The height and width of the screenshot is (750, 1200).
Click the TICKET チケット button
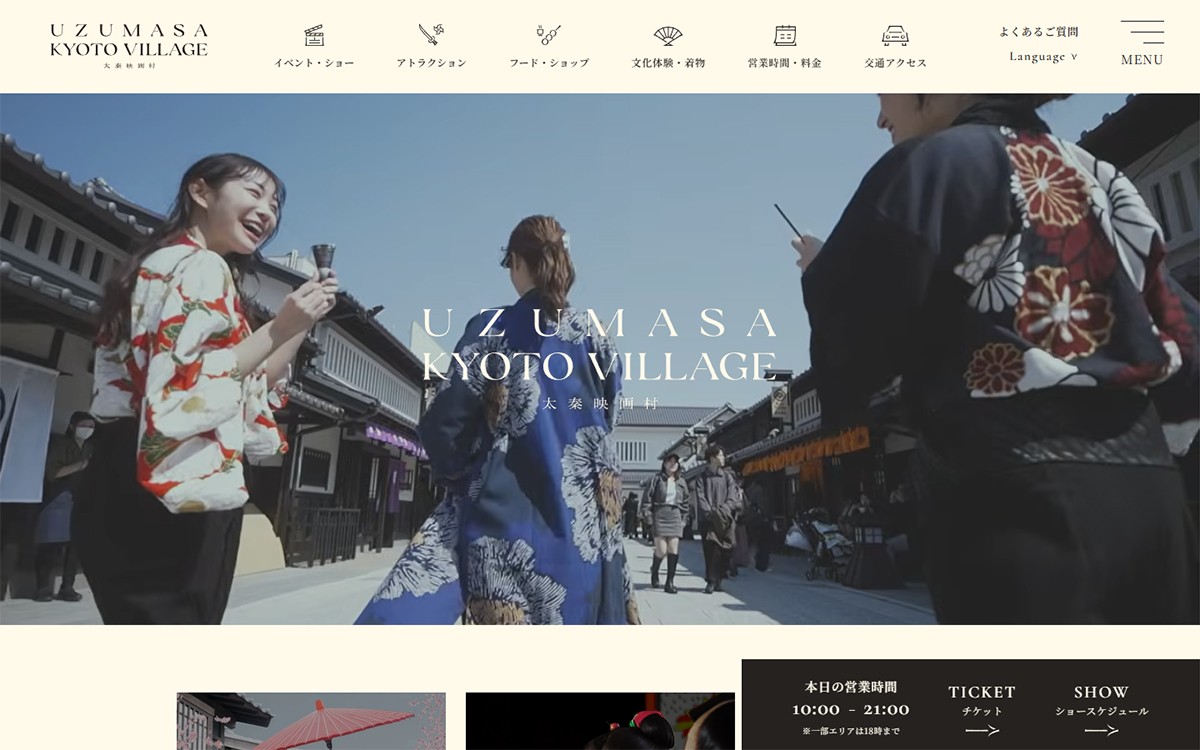click(x=982, y=711)
